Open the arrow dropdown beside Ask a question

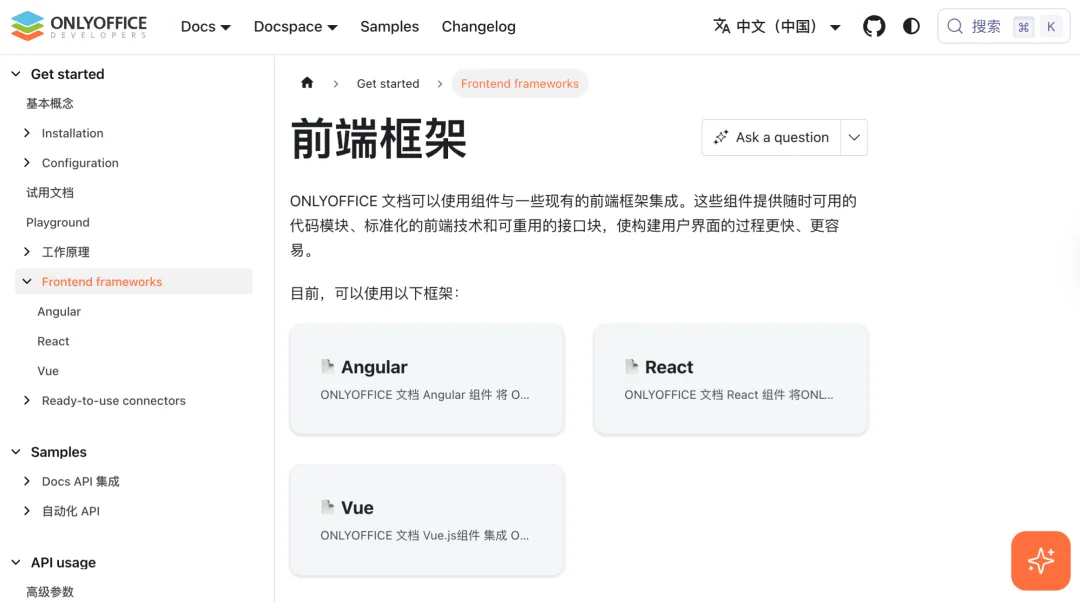point(854,137)
